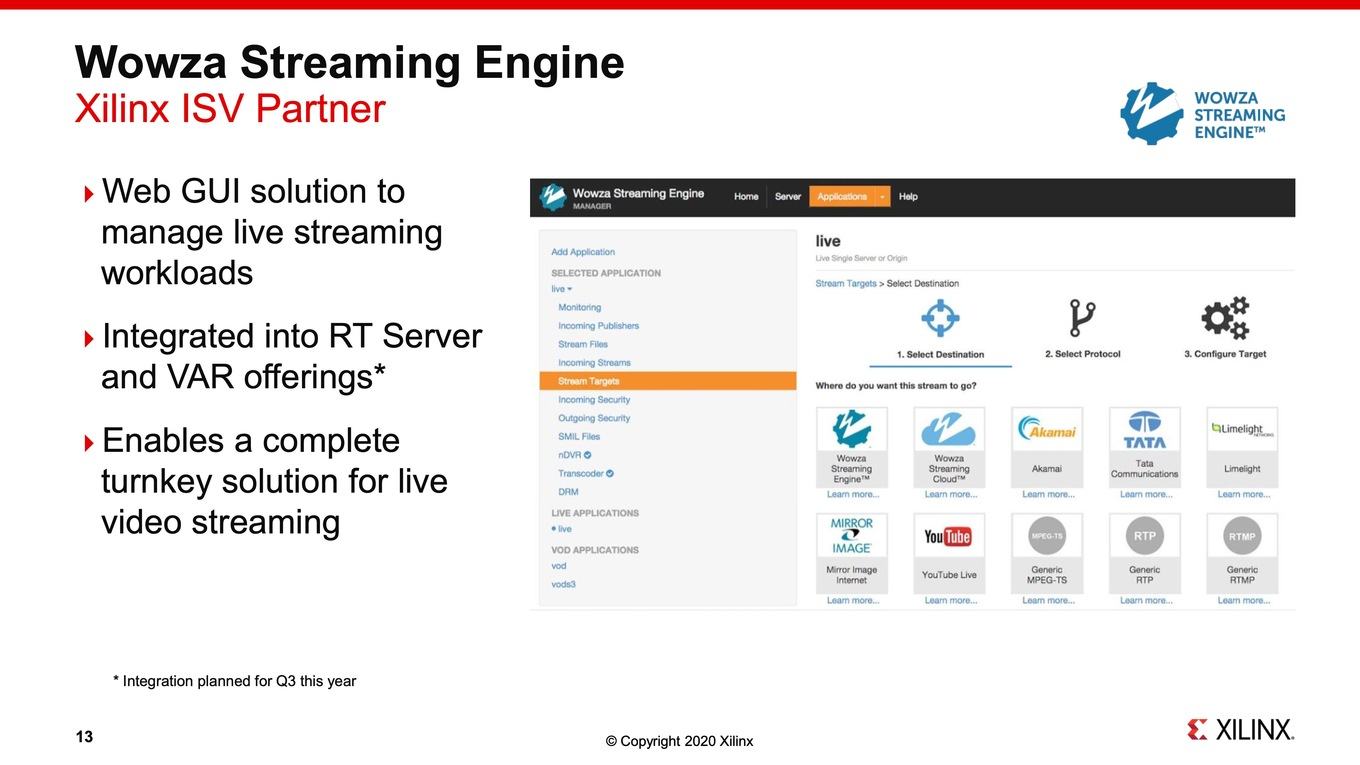Screen dimensions: 1360x765
Task: Choose Generic MPEG-TS destination icon
Action: click(x=1047, y=536)
